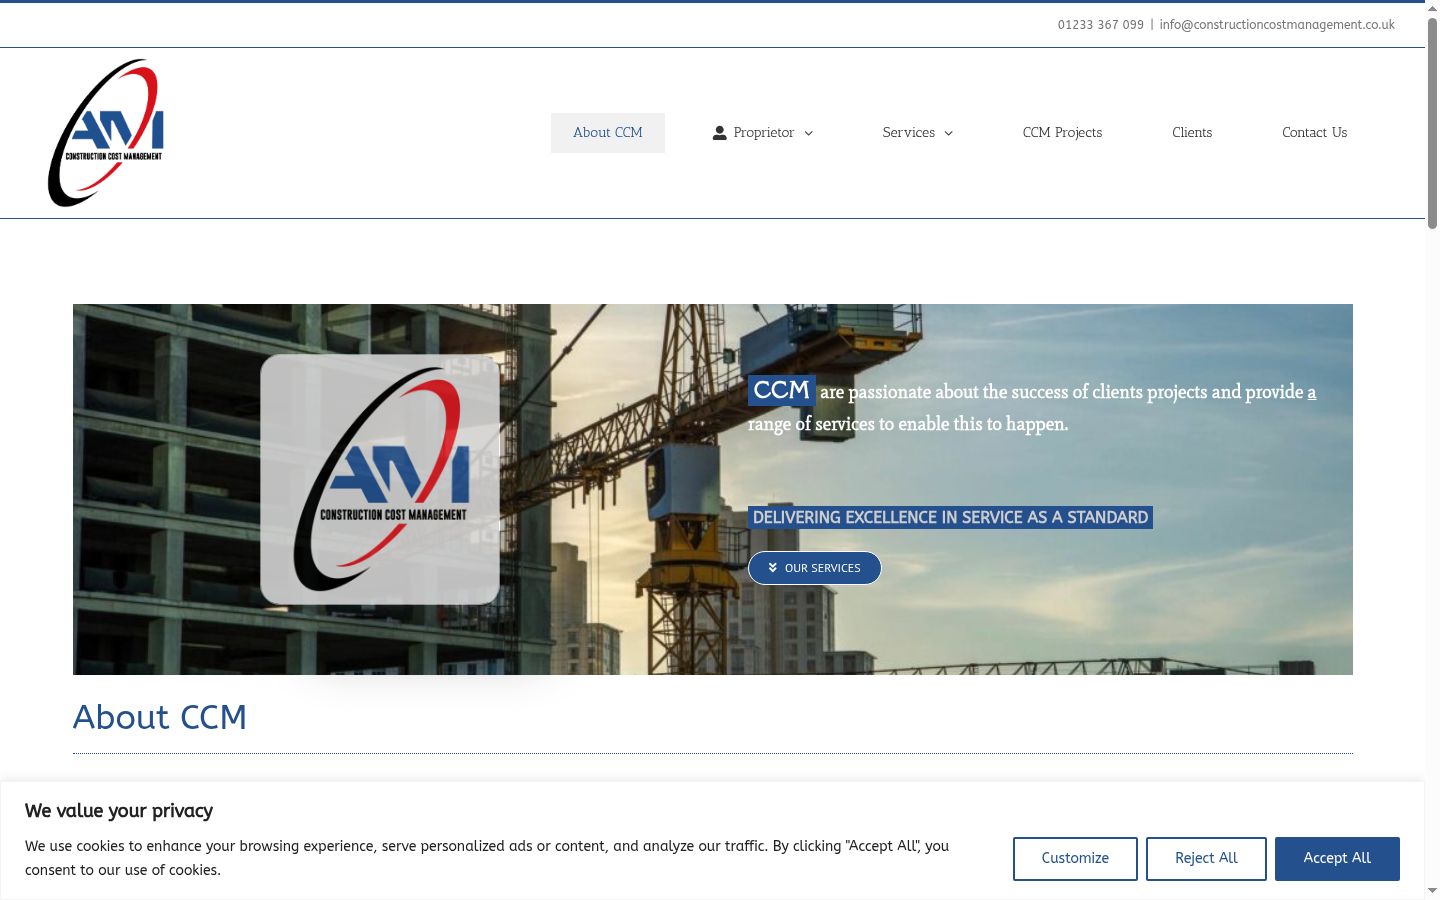This screenshot has height=900, width=1440.
Task: Click the page vertical scrollbar thumb
Action: [1432, 124]
